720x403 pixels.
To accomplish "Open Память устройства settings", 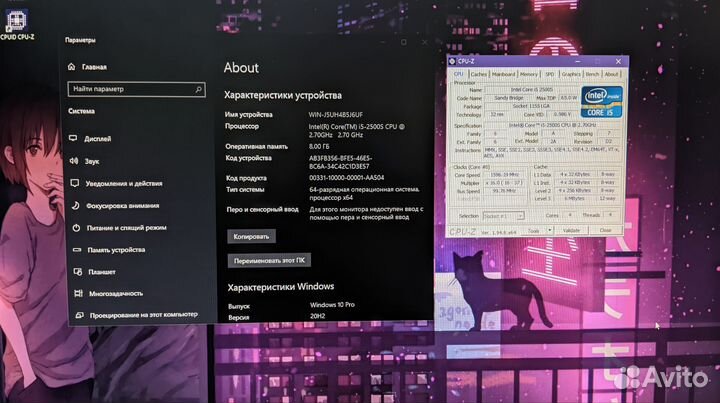I will pyautogui.click(x=116, y=250).
